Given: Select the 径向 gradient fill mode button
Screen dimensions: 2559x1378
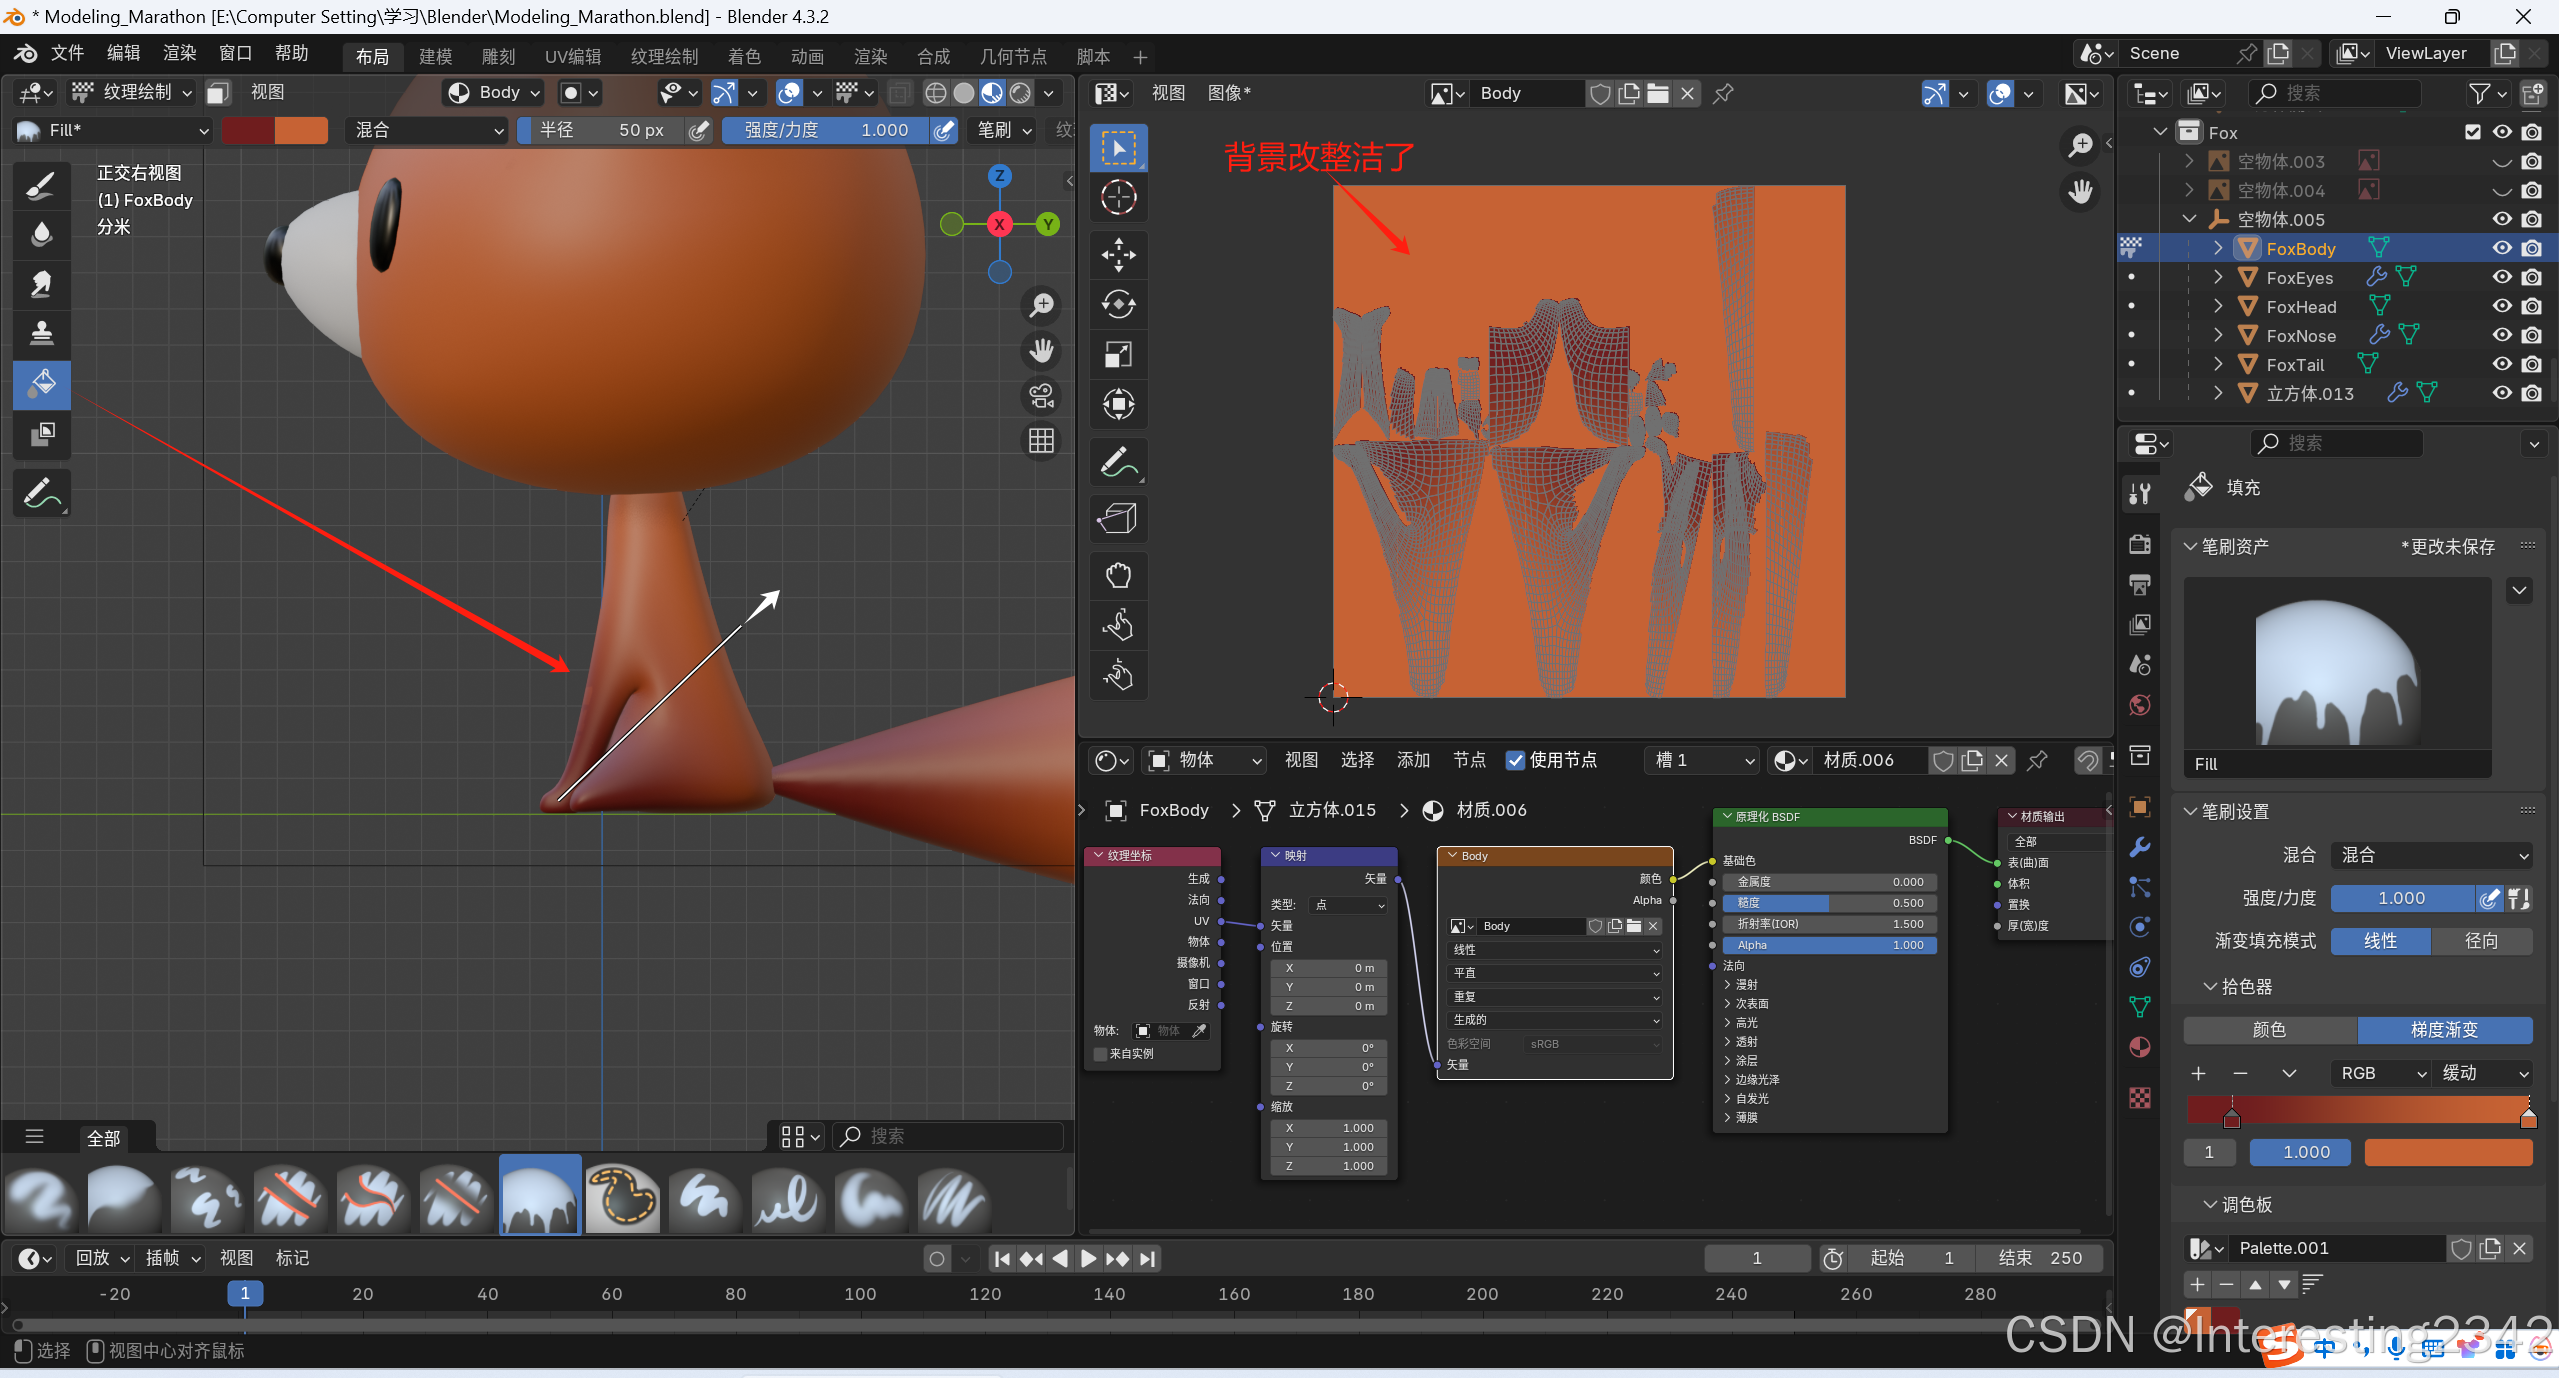Looking at the screenshot, I should click(x=2481, y=941).
